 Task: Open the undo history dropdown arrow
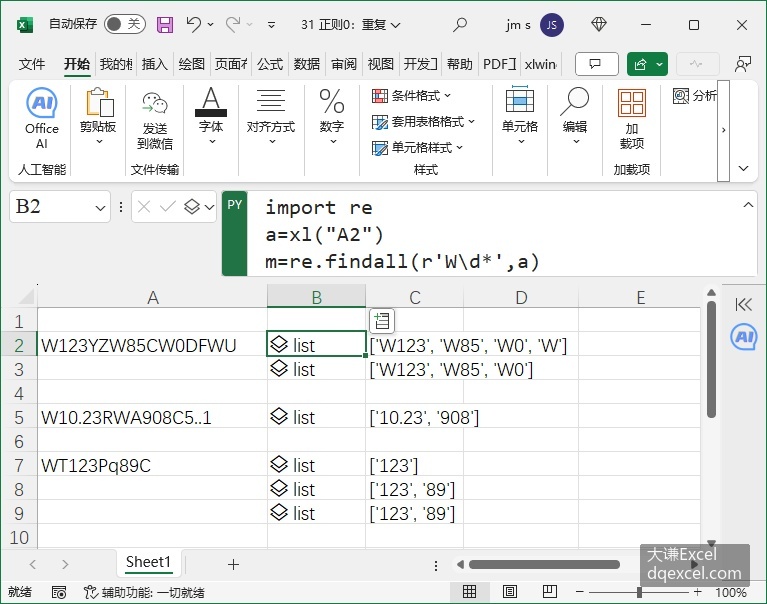tap(211, 24)
